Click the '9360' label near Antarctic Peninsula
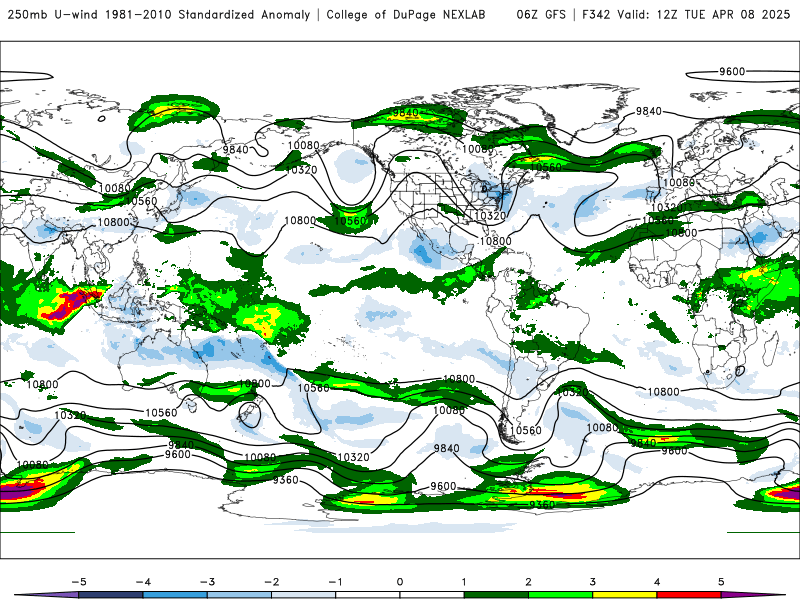Viewport: 800px width, 600px height. [x=541, y=504]
